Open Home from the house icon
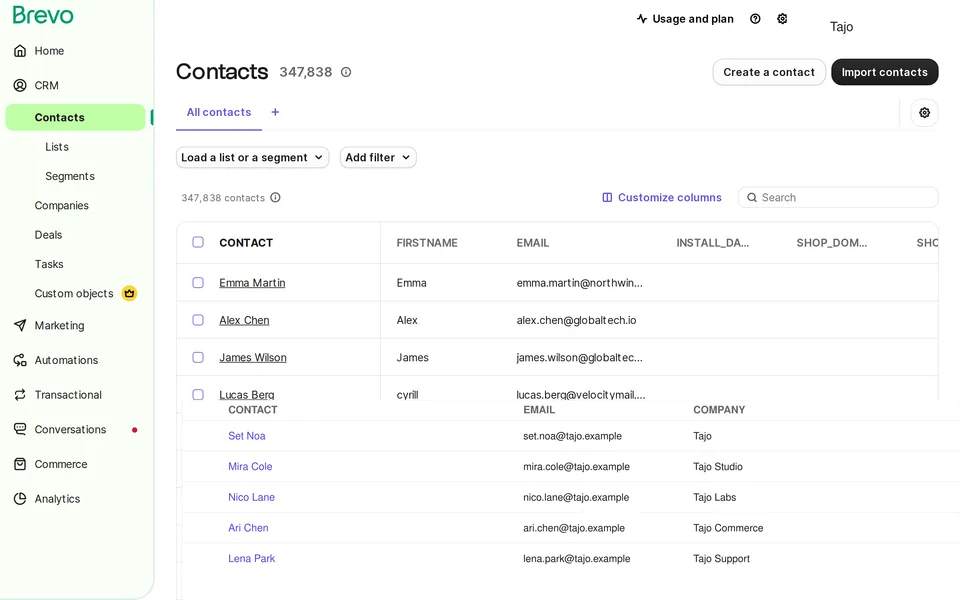Screen dimensions: 960x600 click(x=20, y=51)
